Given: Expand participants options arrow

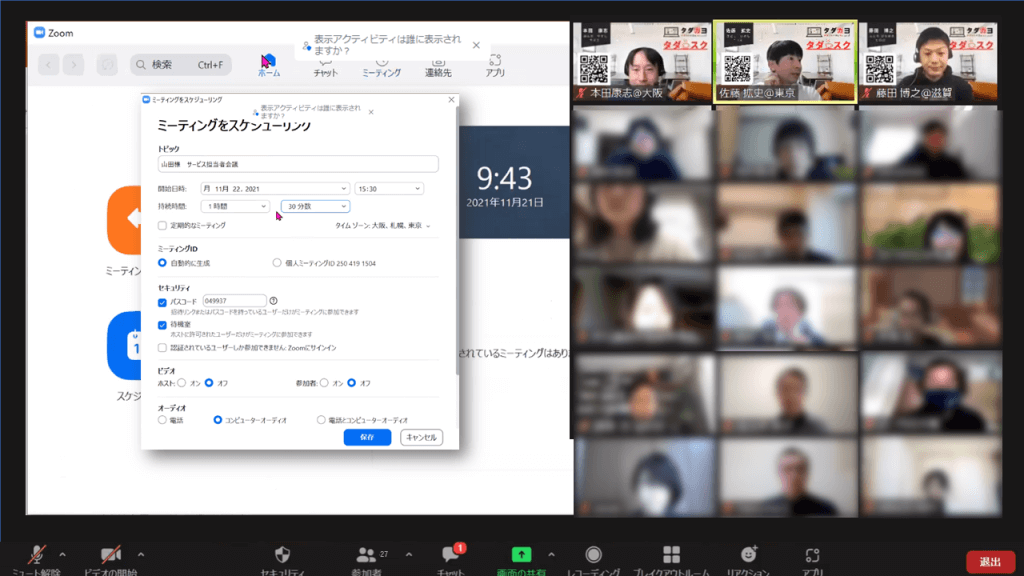Looking at the screenshot, I should [x=409, y=554].
